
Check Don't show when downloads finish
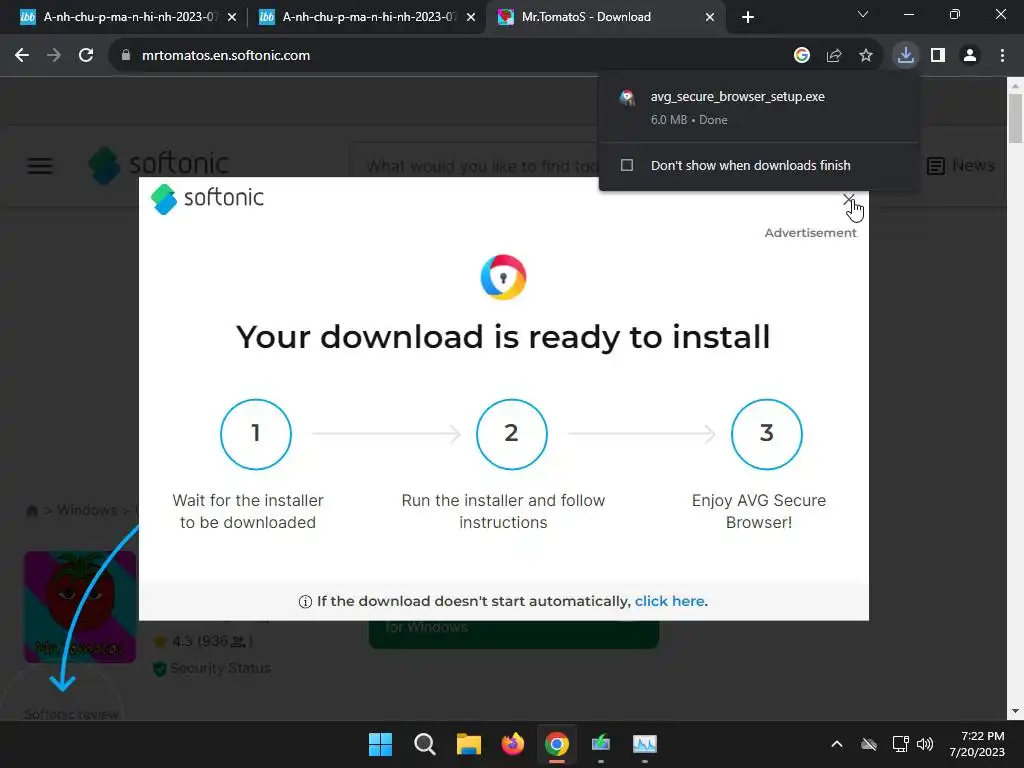(627, 165)
